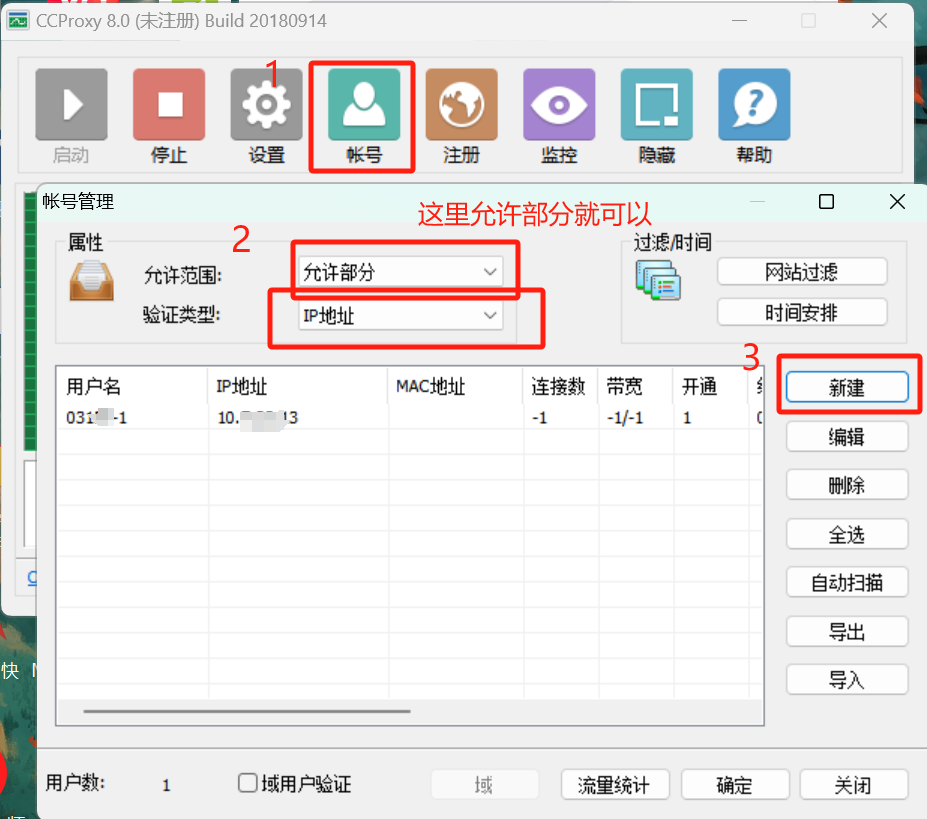This screenshot has width=927, height=819.
Task: Click the MAC地址 column header
Action: coord(455,386)
